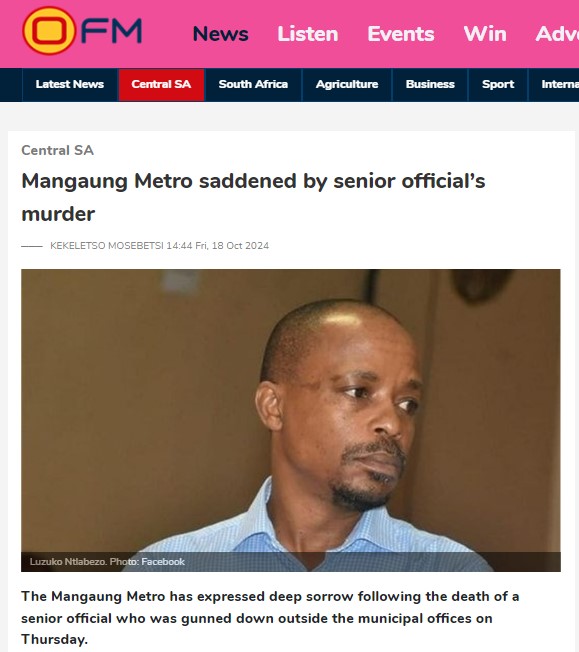Click the Central SA category label

click(x=57, y=150)
